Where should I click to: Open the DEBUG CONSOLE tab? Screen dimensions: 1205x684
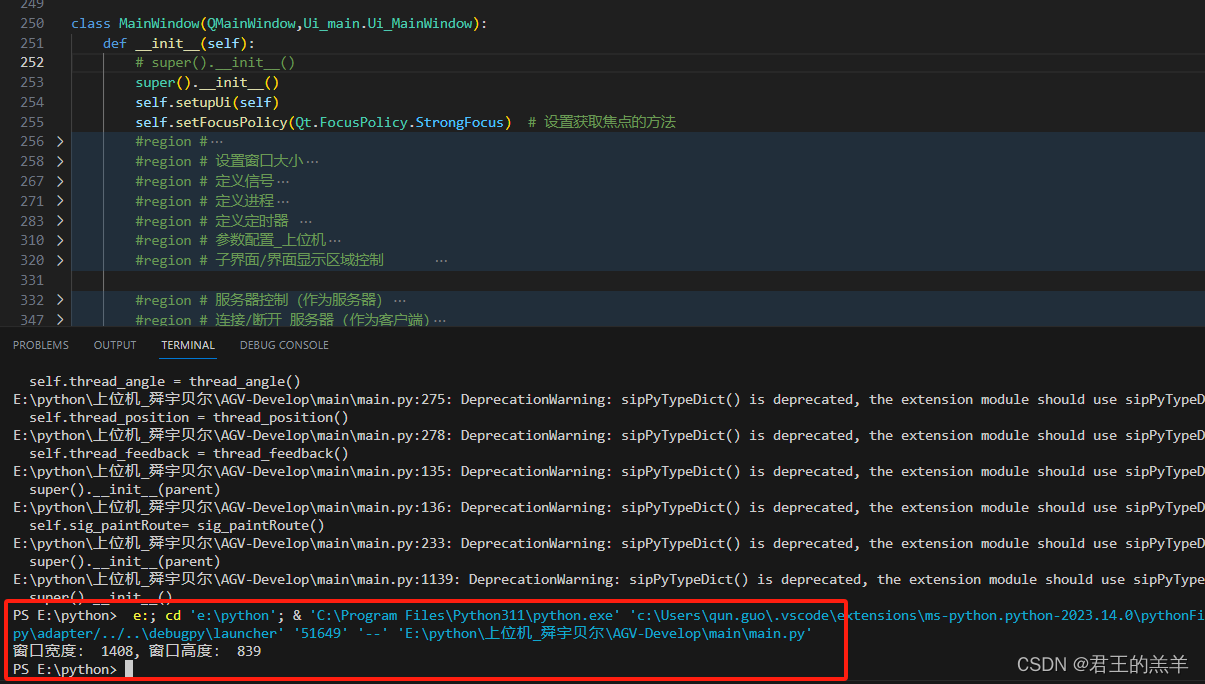284,344
